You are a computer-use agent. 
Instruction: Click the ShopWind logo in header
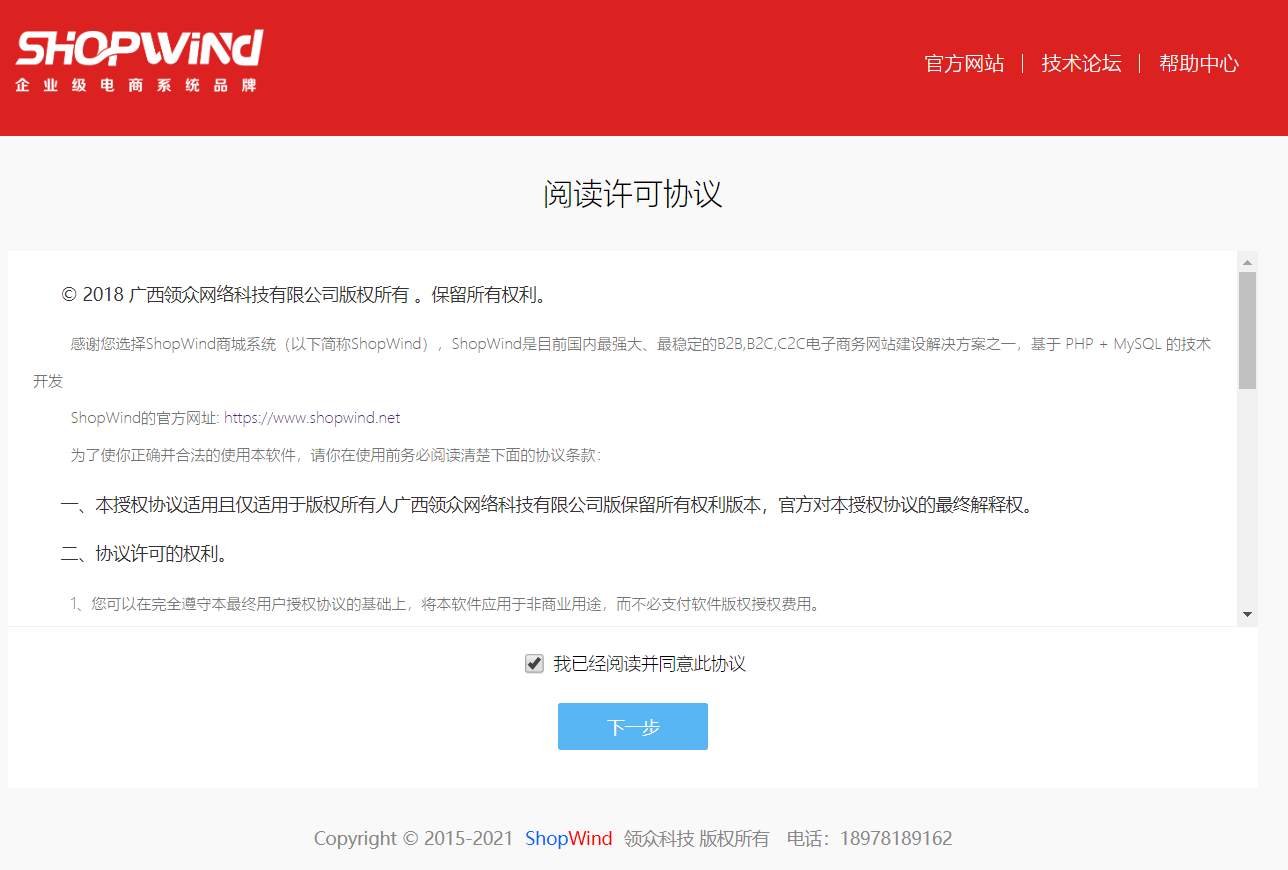click(139, 61)
